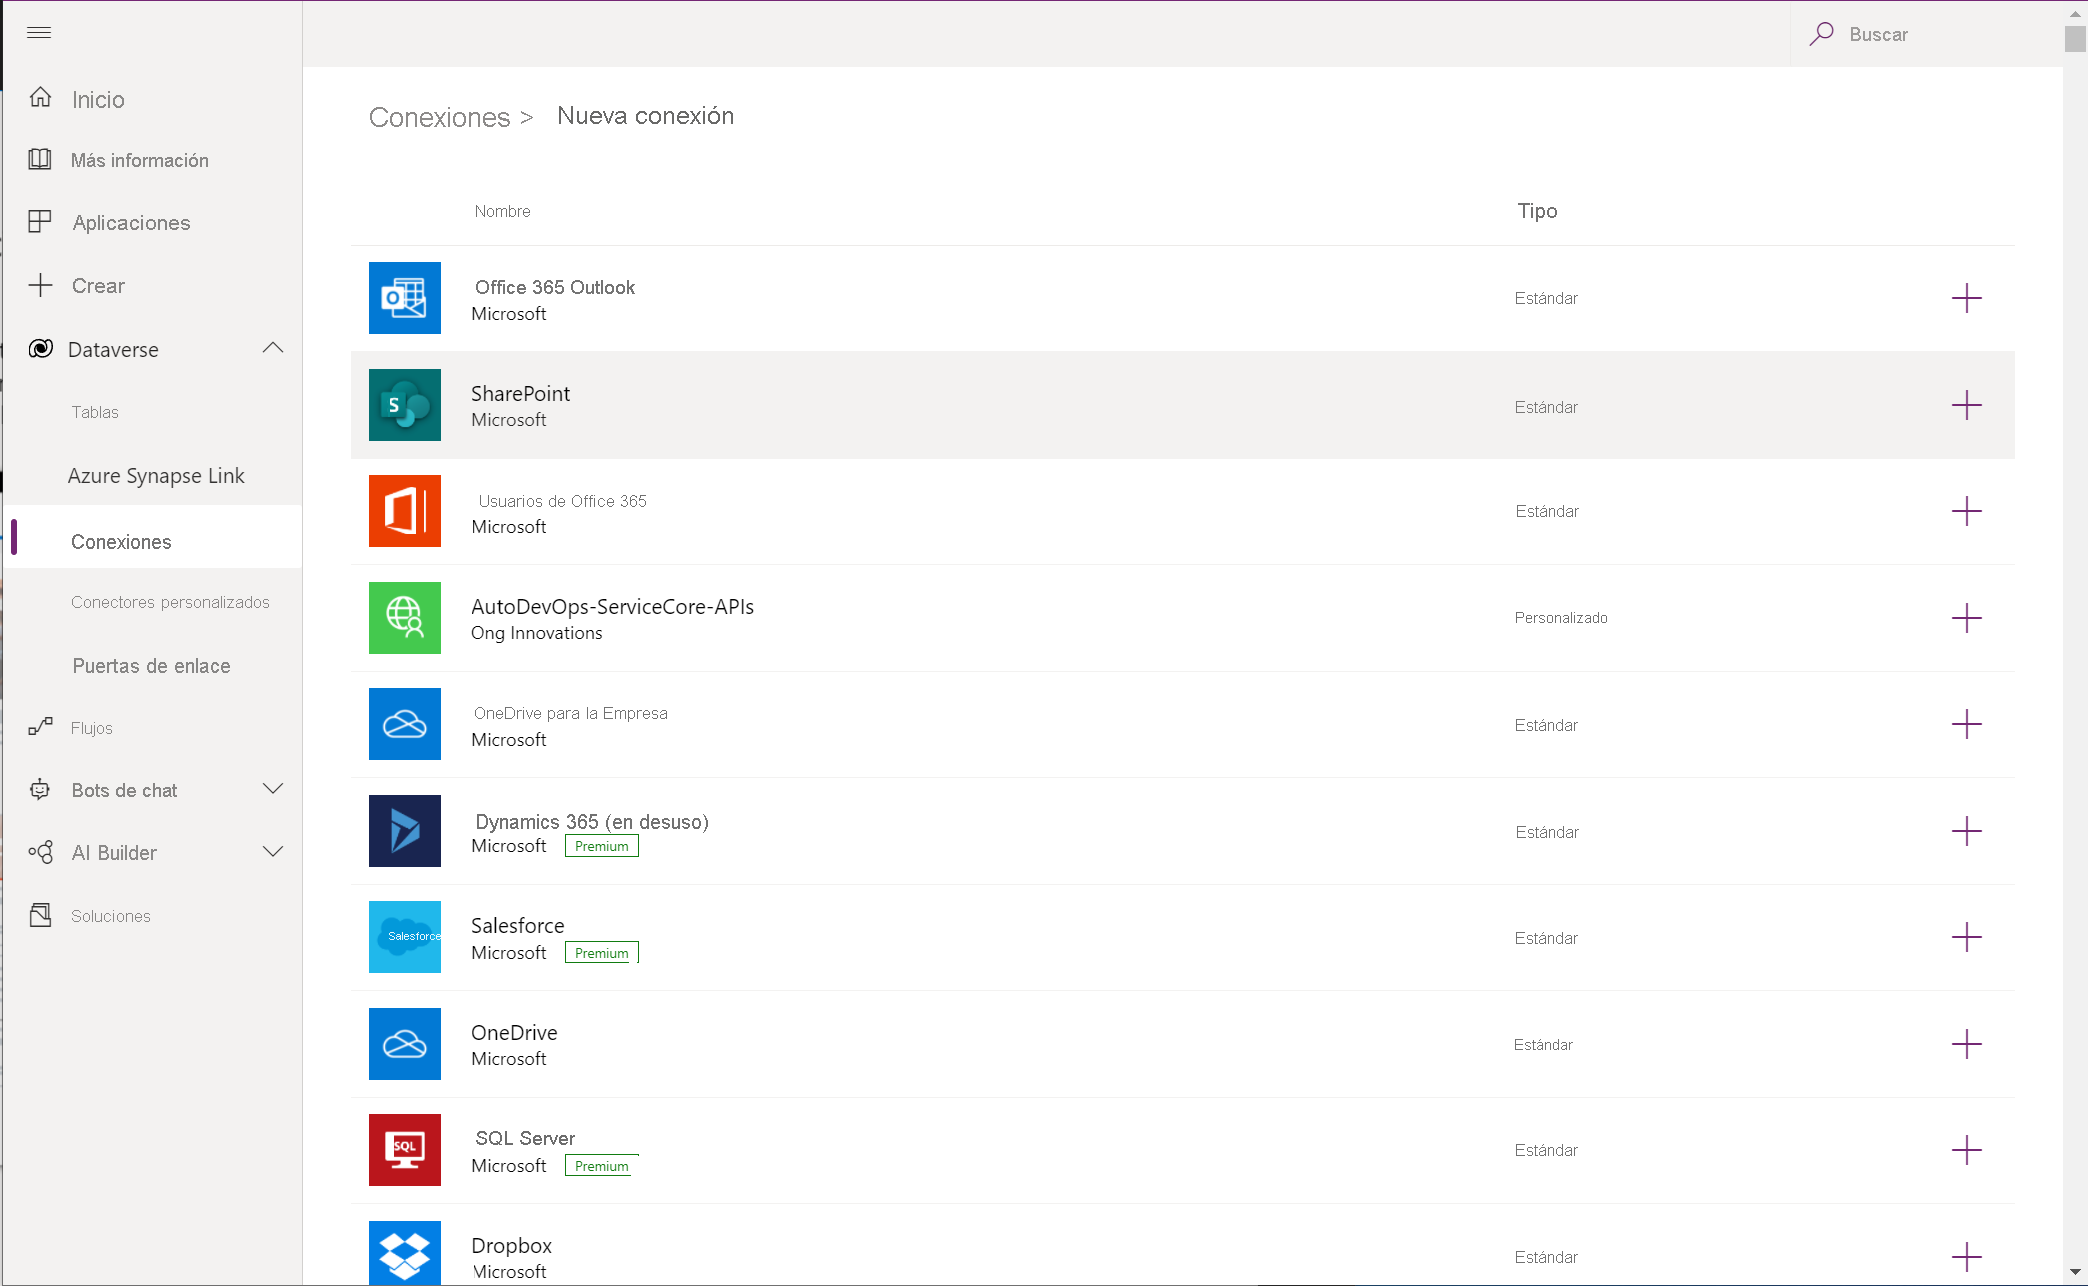Click the Salesforce connector icon
The image size is (2088, 1286).
click(404, 936)
